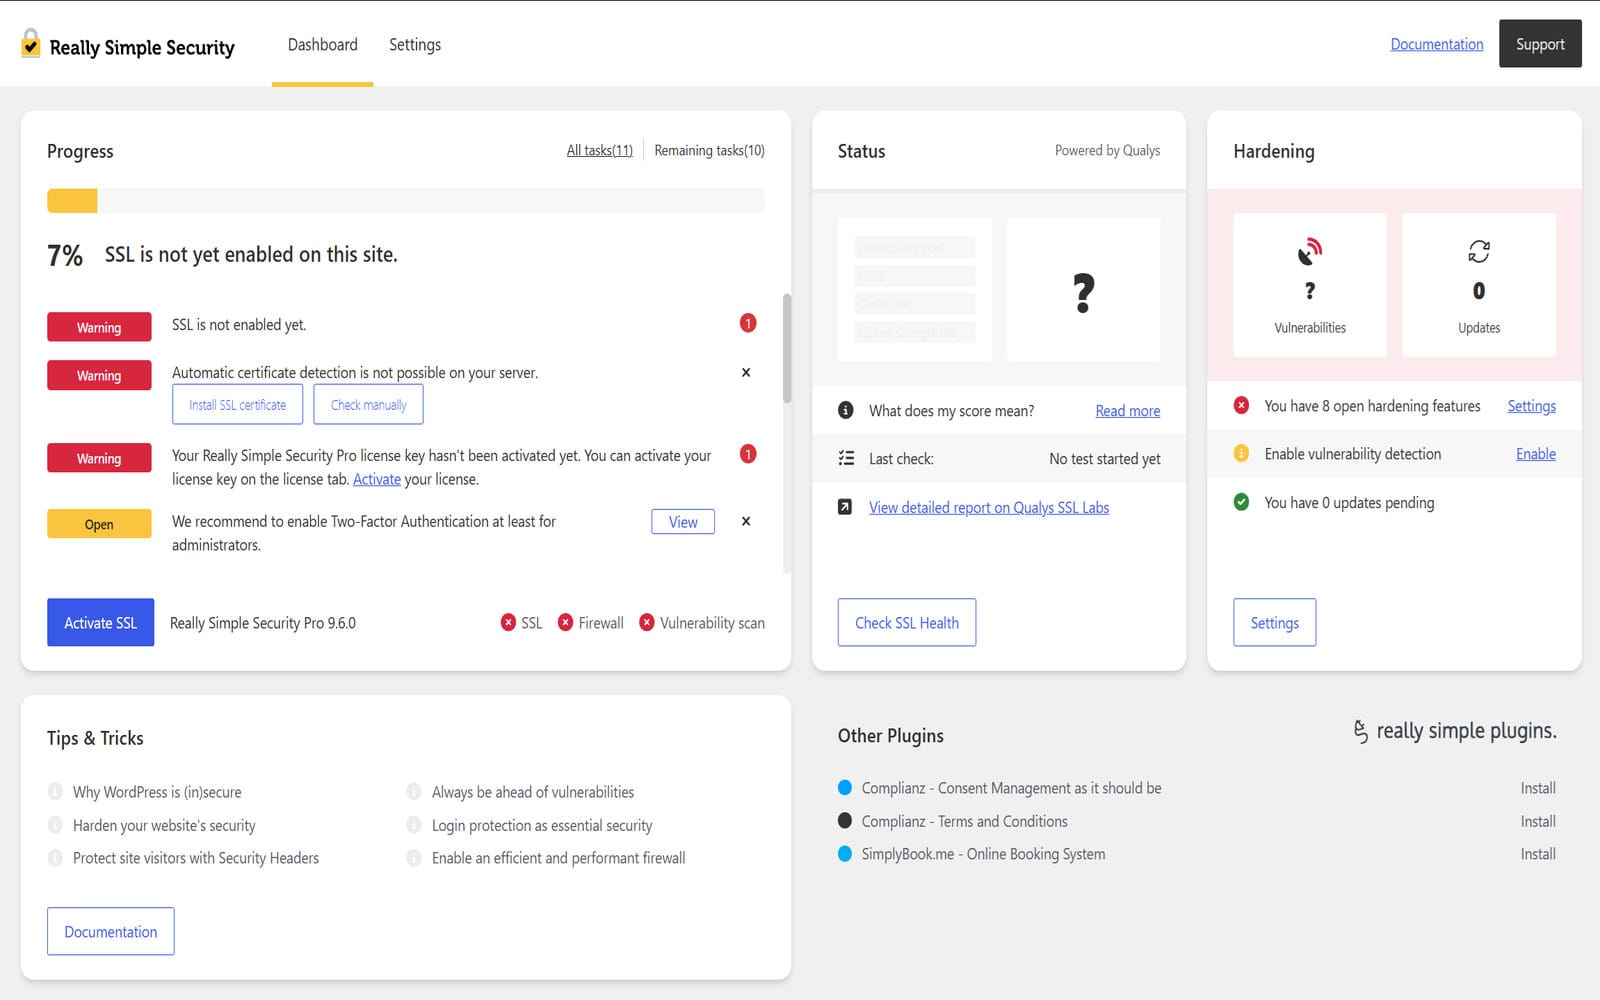Screen dimensions: 1600x1000
Task: Open Read more about score meaning
Action: click(1128, 411)
